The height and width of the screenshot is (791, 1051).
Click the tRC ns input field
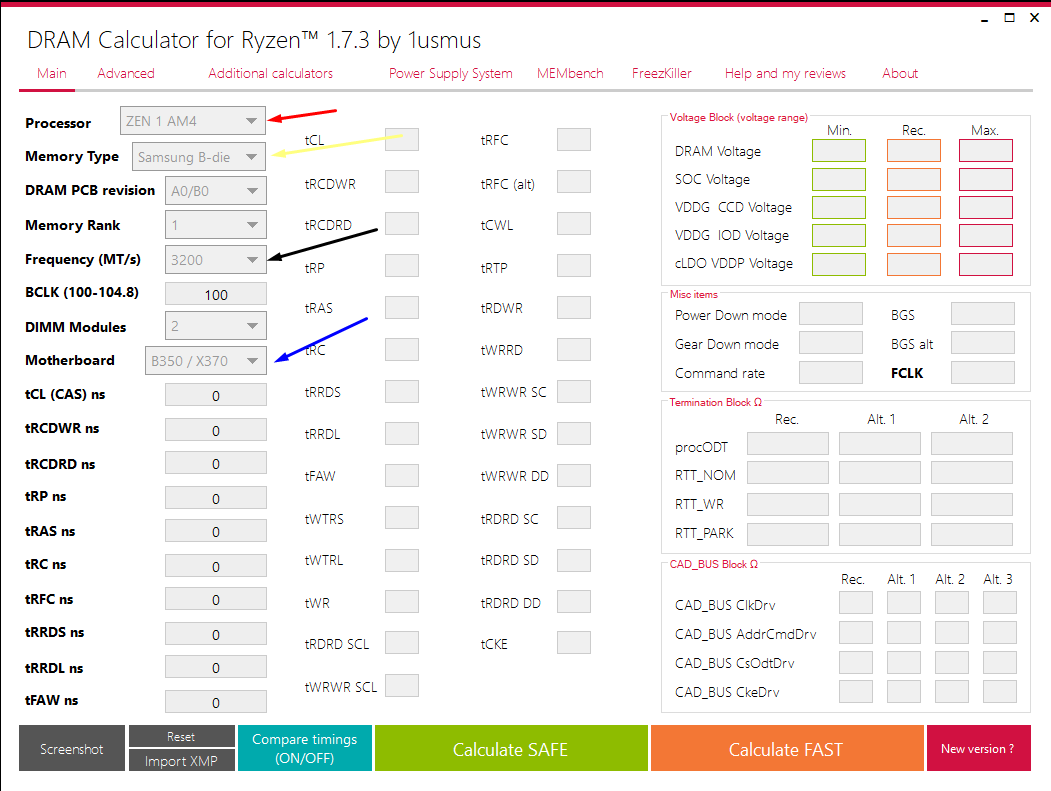[x=216, y=566]
